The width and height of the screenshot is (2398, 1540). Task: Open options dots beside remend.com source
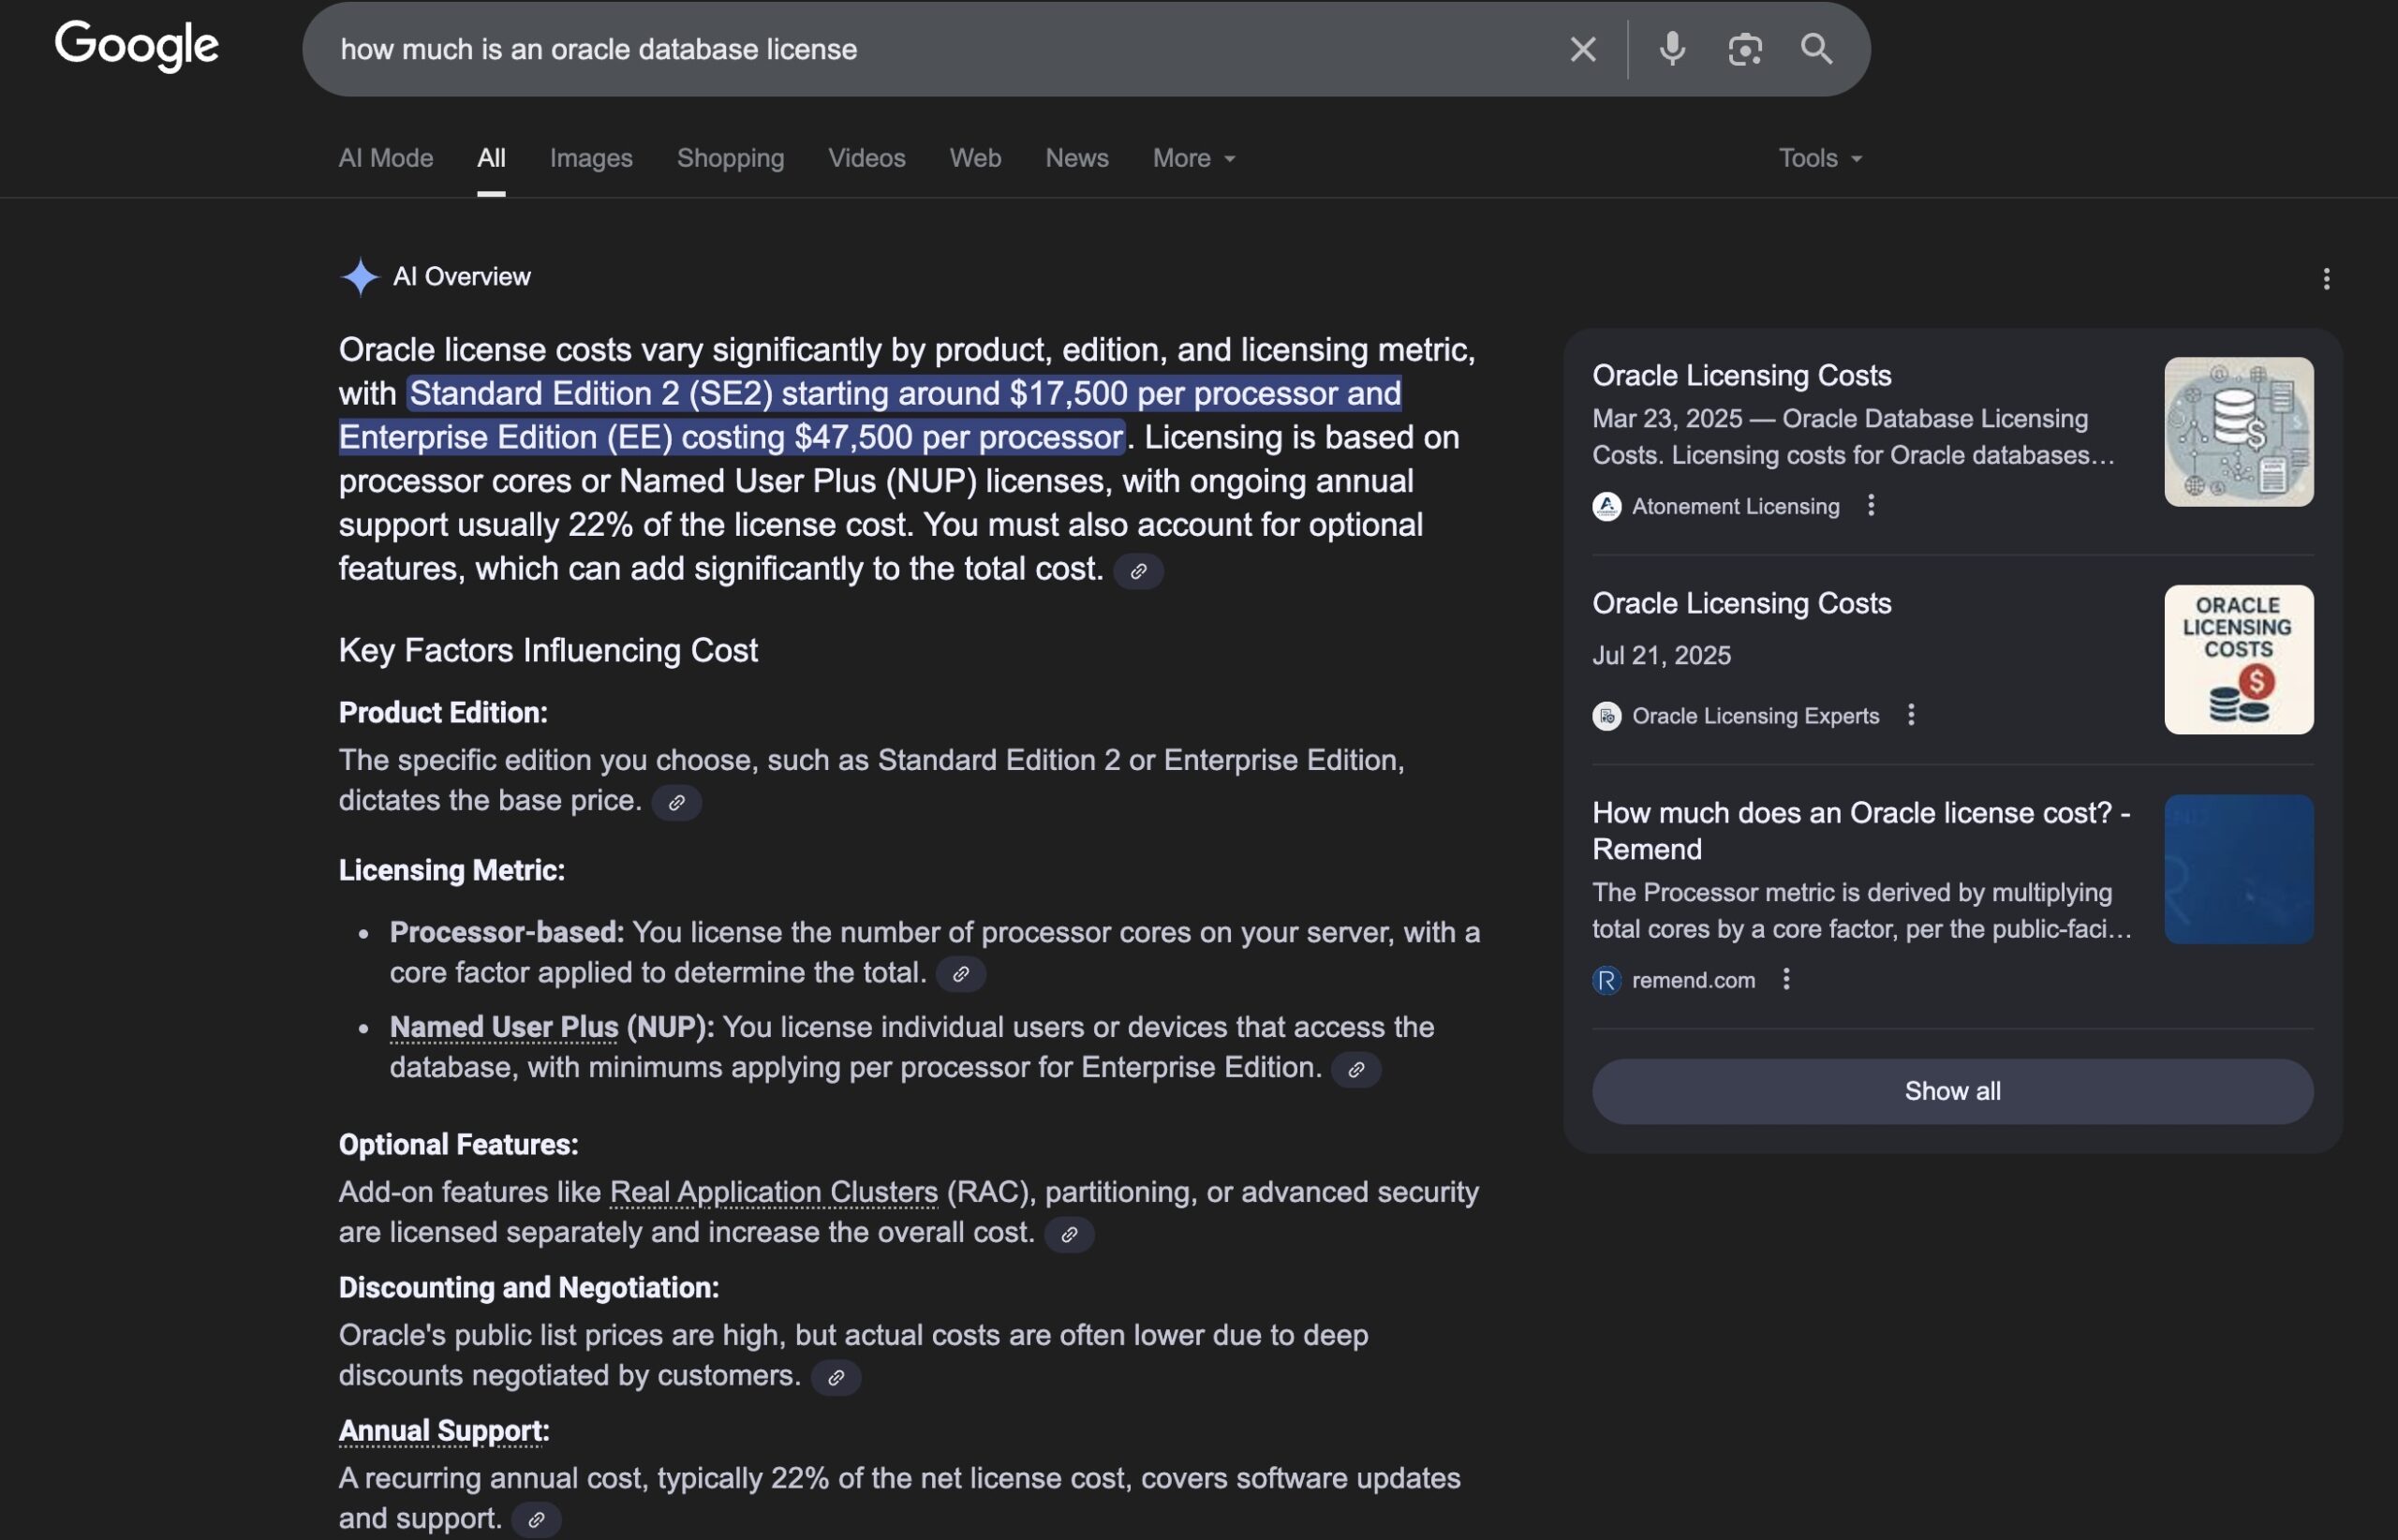1786,980
